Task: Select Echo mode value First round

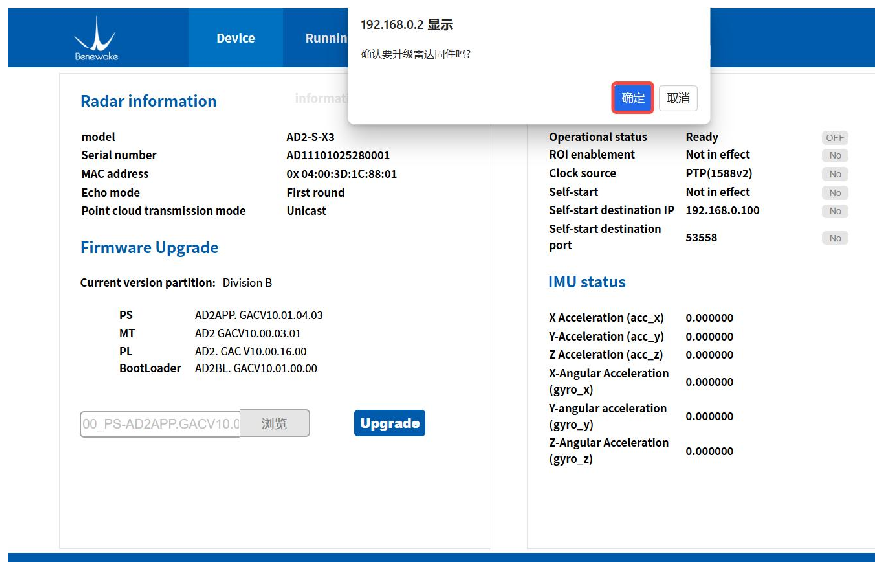Action: coord(316,193)
